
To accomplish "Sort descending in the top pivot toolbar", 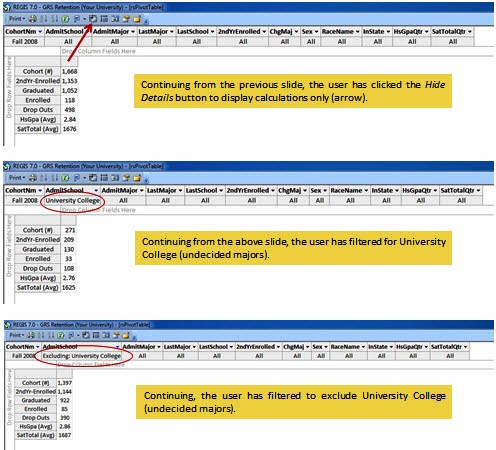I will (55, 19).
